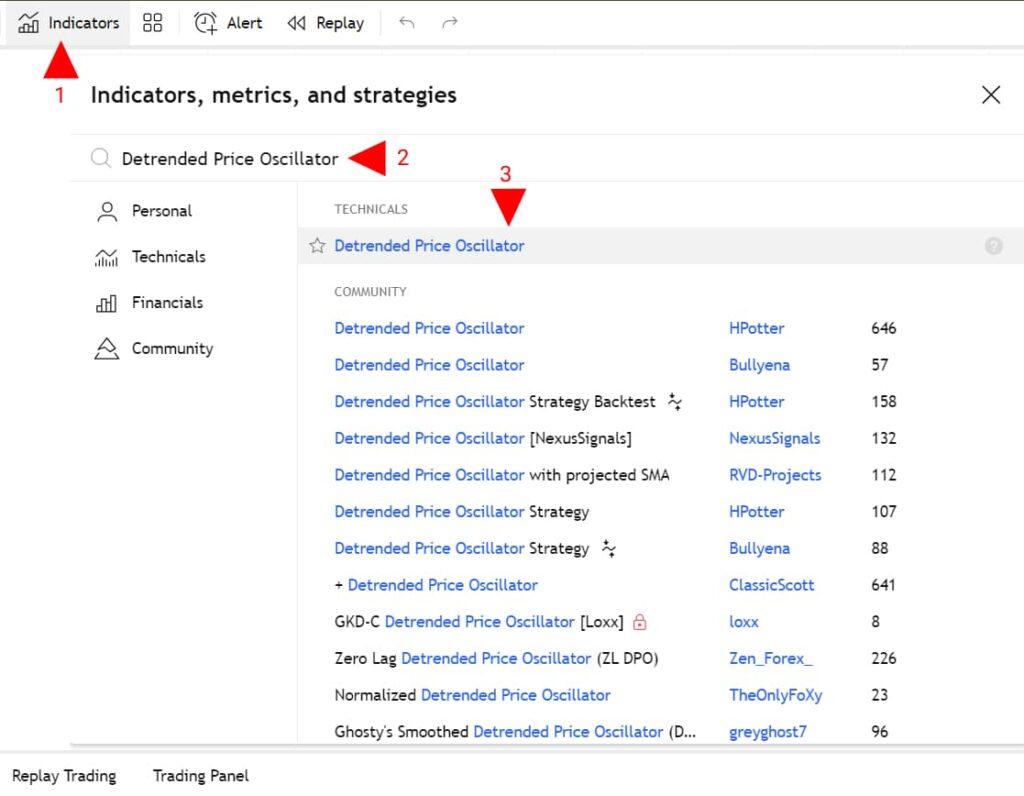
Task: Favorite Detrended Price Oscillator with star
Action: 317,246
